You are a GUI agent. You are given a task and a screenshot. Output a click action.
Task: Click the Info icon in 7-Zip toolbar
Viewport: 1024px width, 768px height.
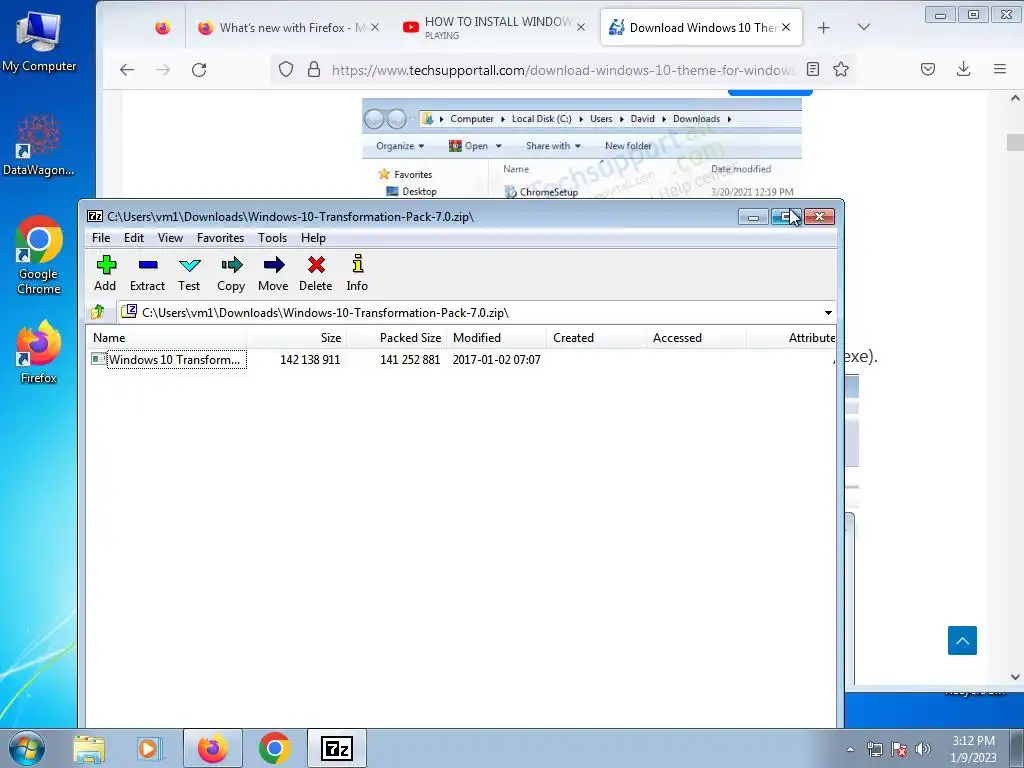pyautogui.click(x=357, y=273)
